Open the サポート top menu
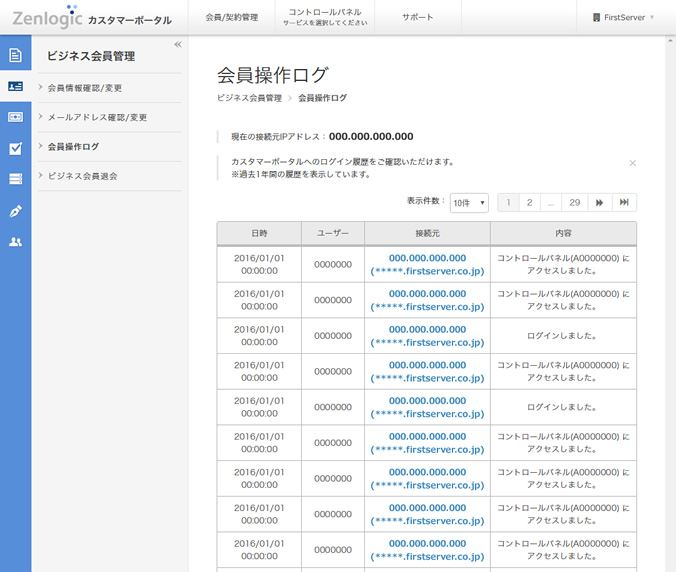The height and width of the screenshot is (572, 676). pos(418,18)
